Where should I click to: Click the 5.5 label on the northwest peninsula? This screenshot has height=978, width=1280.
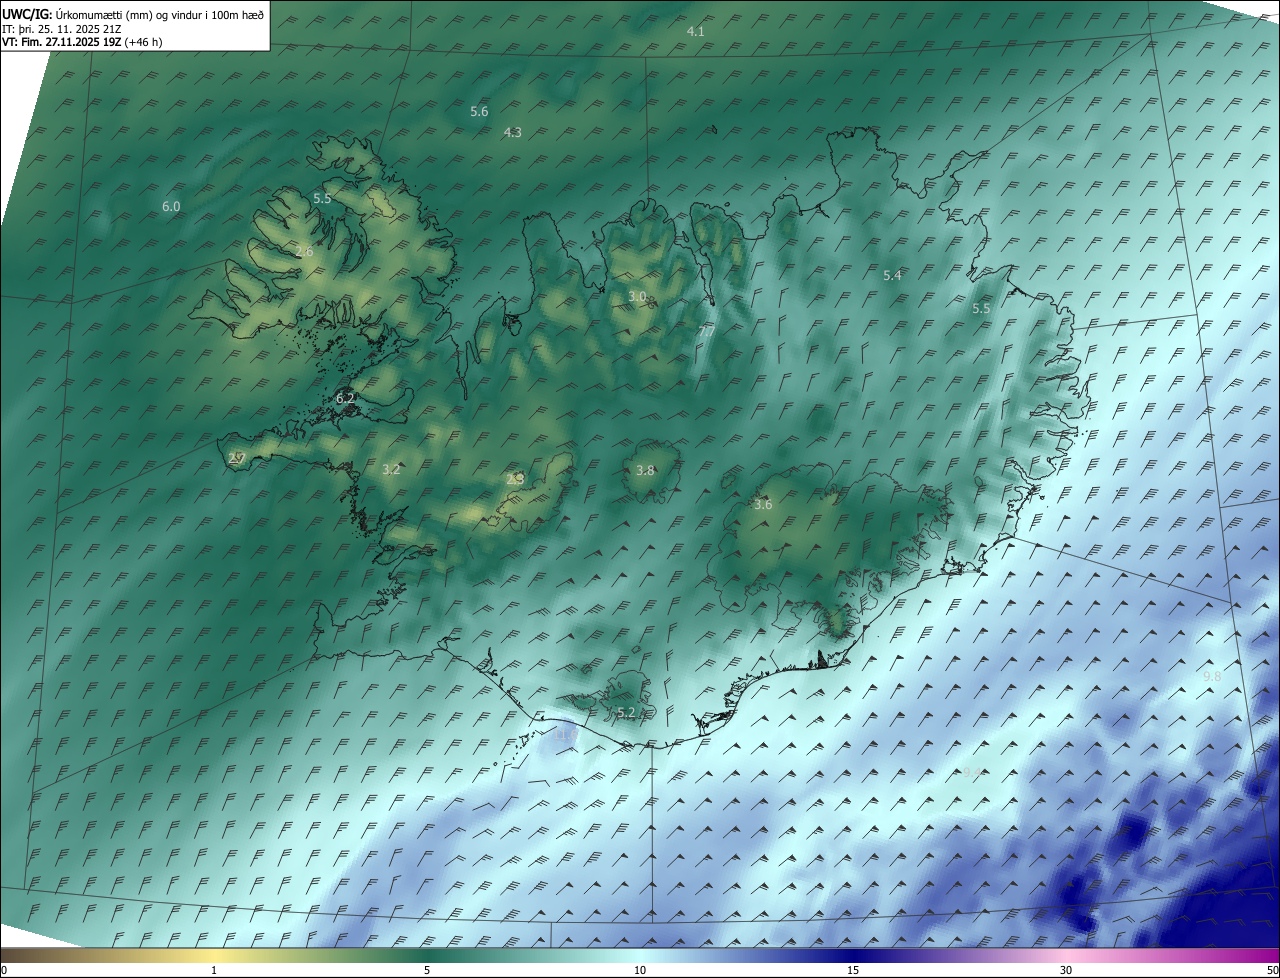point(322,199)
